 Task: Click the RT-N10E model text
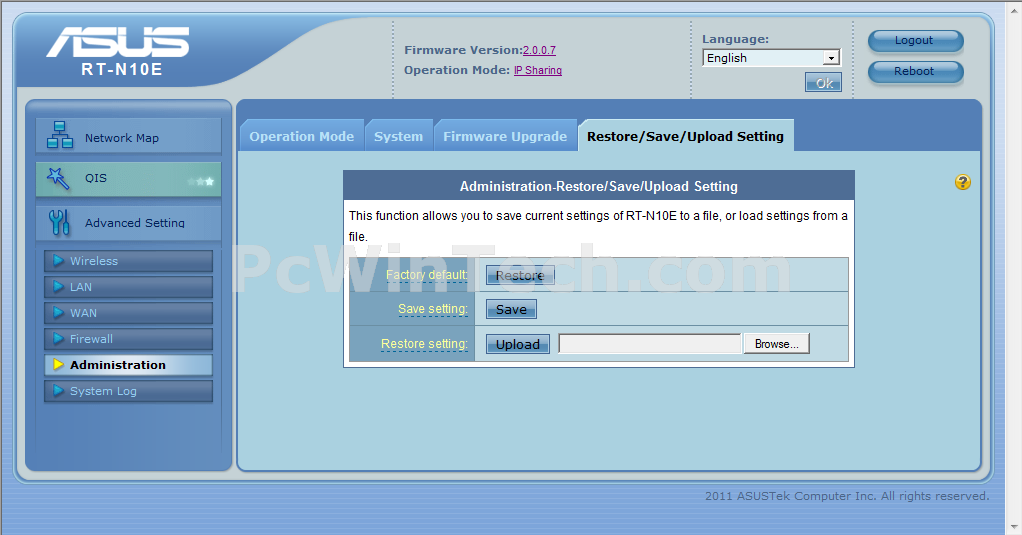click(x=121, y=69)
